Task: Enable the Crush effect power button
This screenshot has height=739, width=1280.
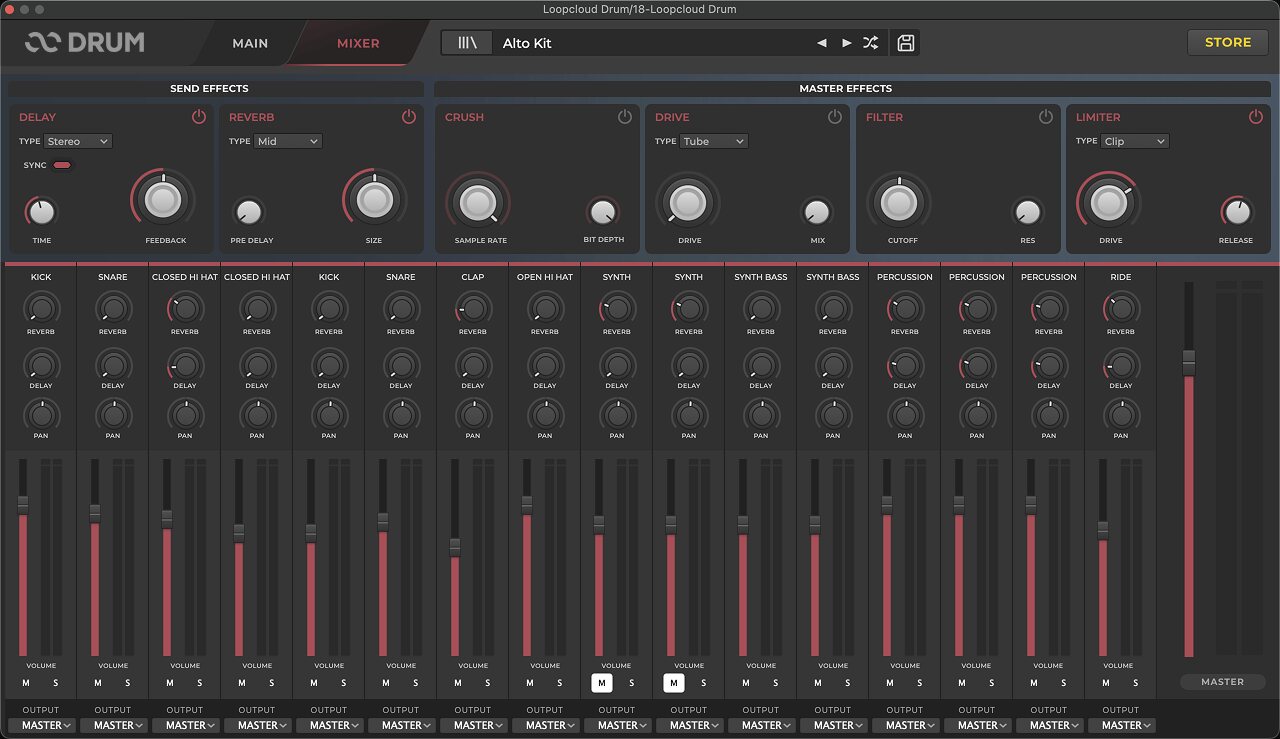Action: click(x=625, y=117)
